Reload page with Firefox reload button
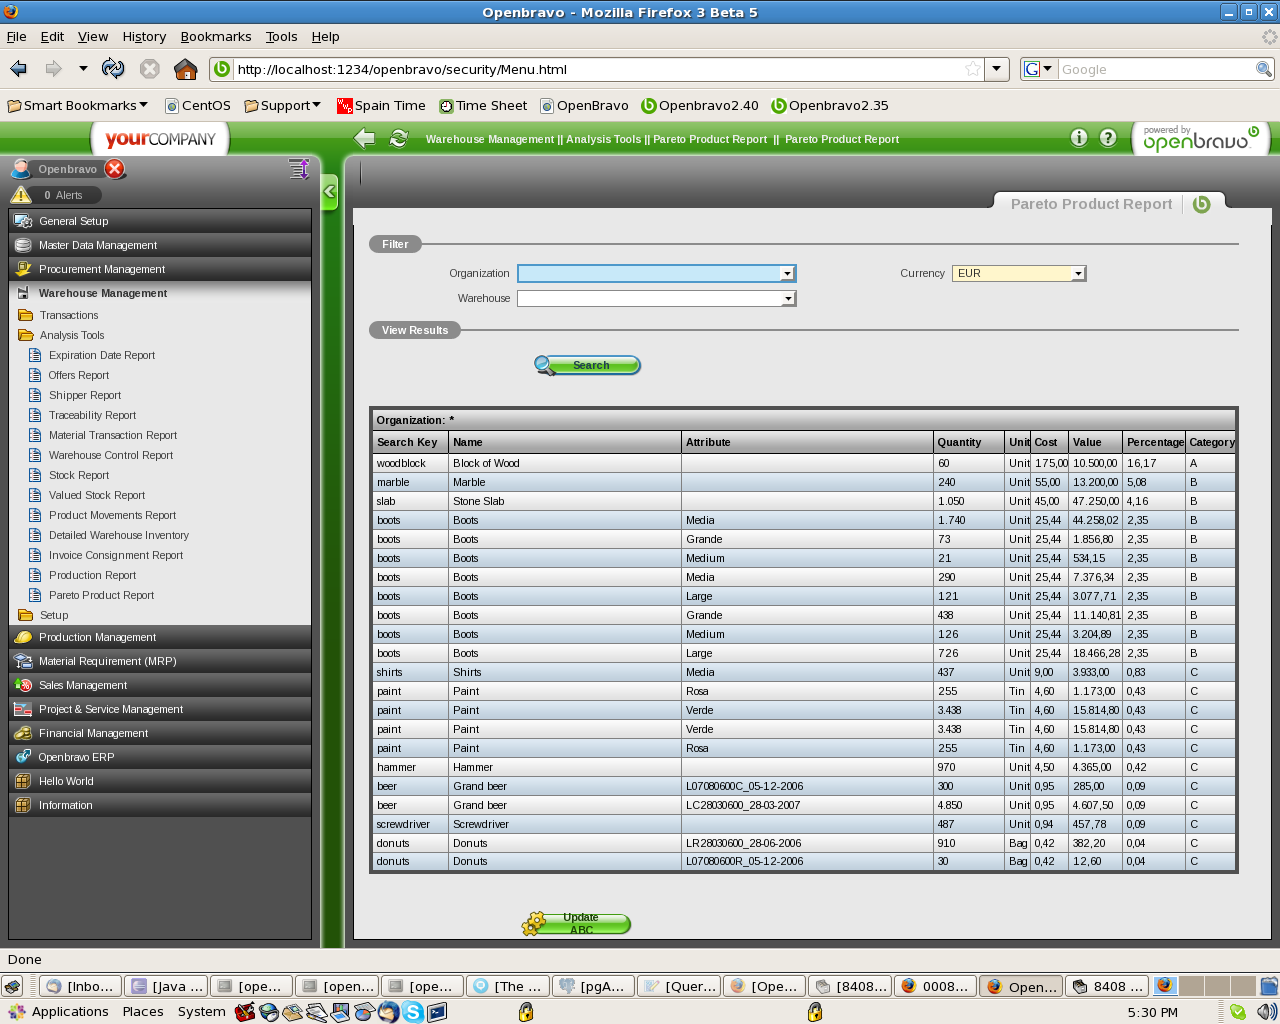This screenshot has width=1280, height=1024. (x=113, y=69)
